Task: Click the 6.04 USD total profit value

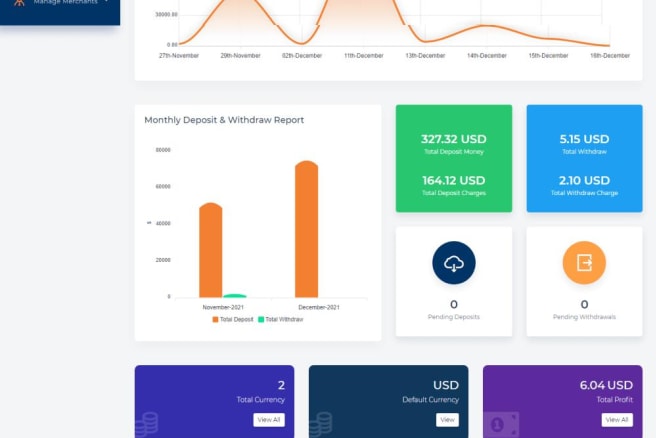Action: 606,385
